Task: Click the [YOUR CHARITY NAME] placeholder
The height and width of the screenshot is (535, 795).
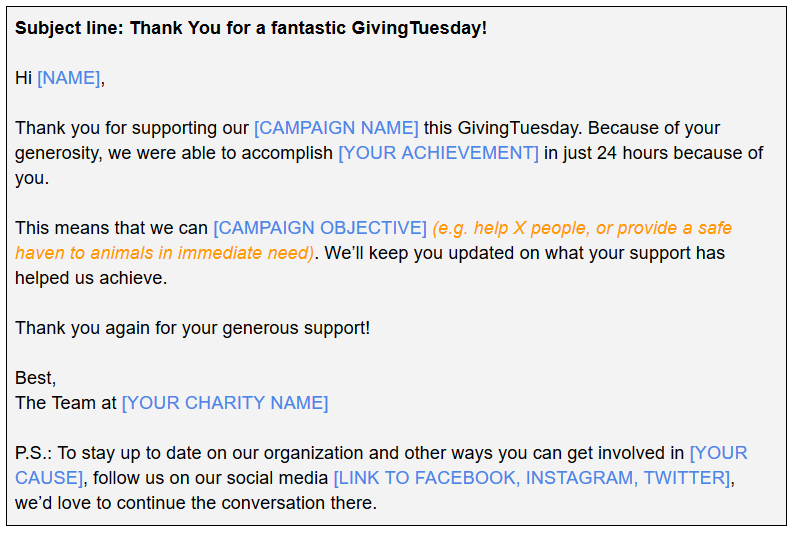Action: click(x=225, y=403)
